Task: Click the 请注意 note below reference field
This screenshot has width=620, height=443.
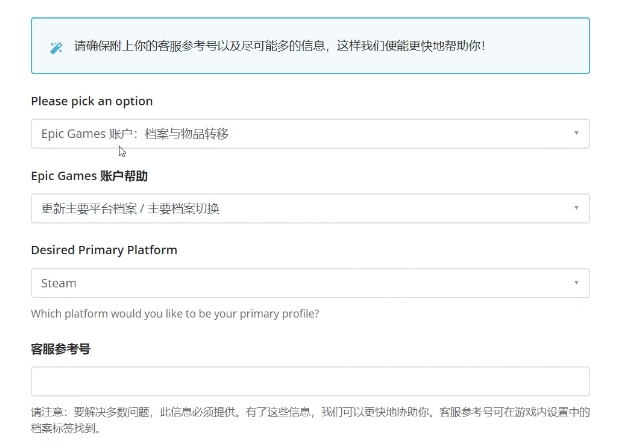Action: pyautogui.click(x=310, y=420)
